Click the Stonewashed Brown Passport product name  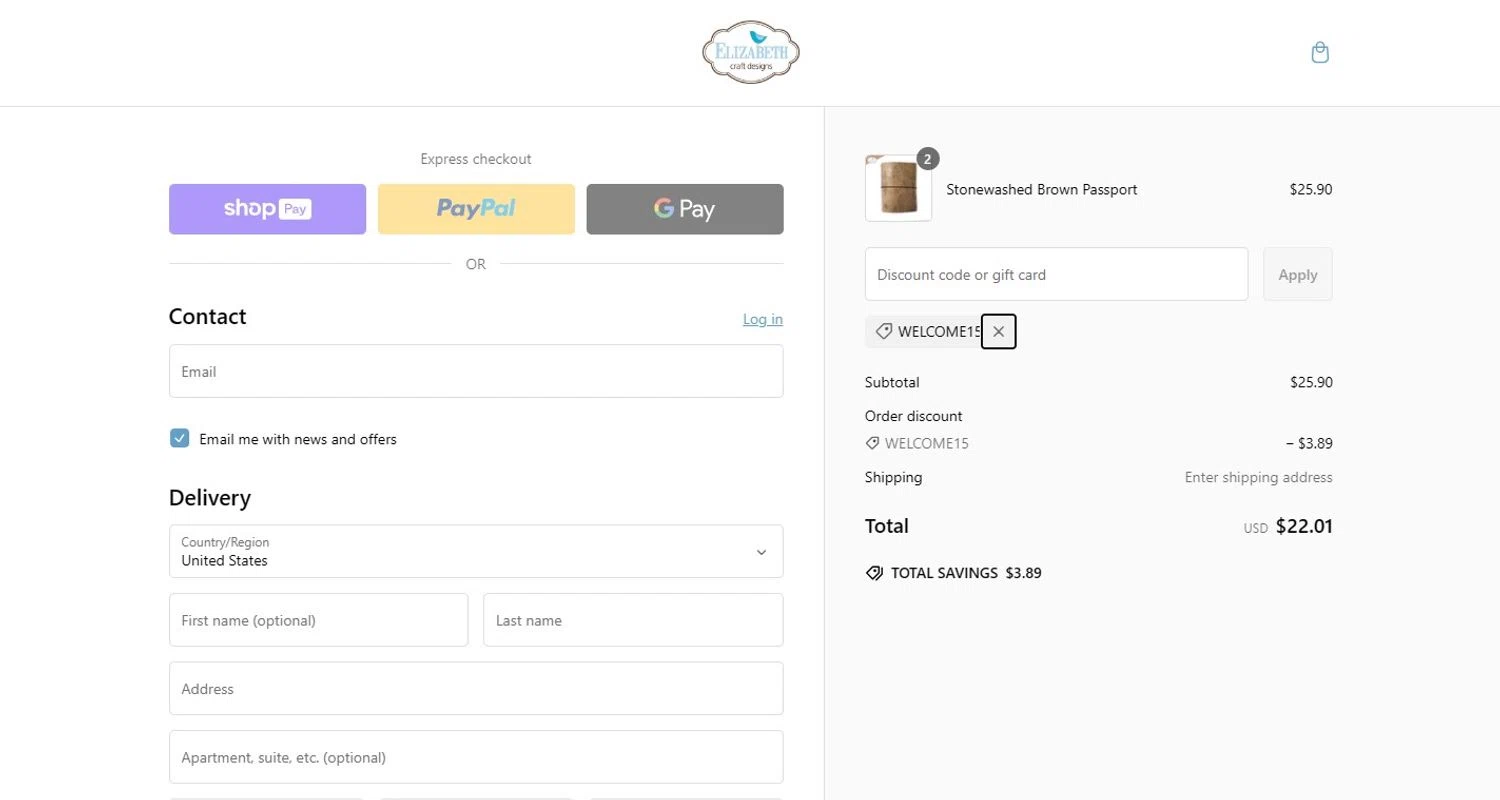tap(1042, 189)
